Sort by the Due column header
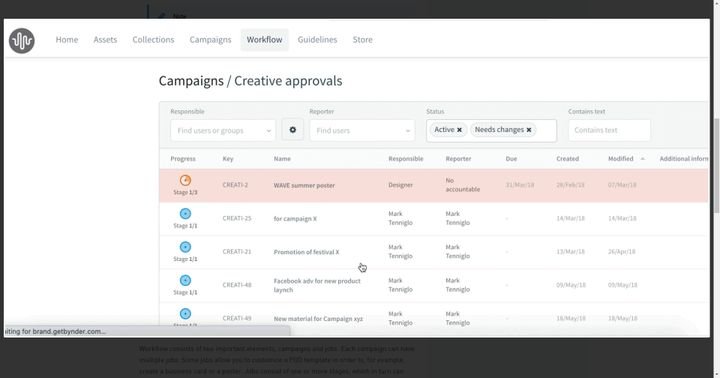This screenshot has height=378, width=720. coord(511,159)
